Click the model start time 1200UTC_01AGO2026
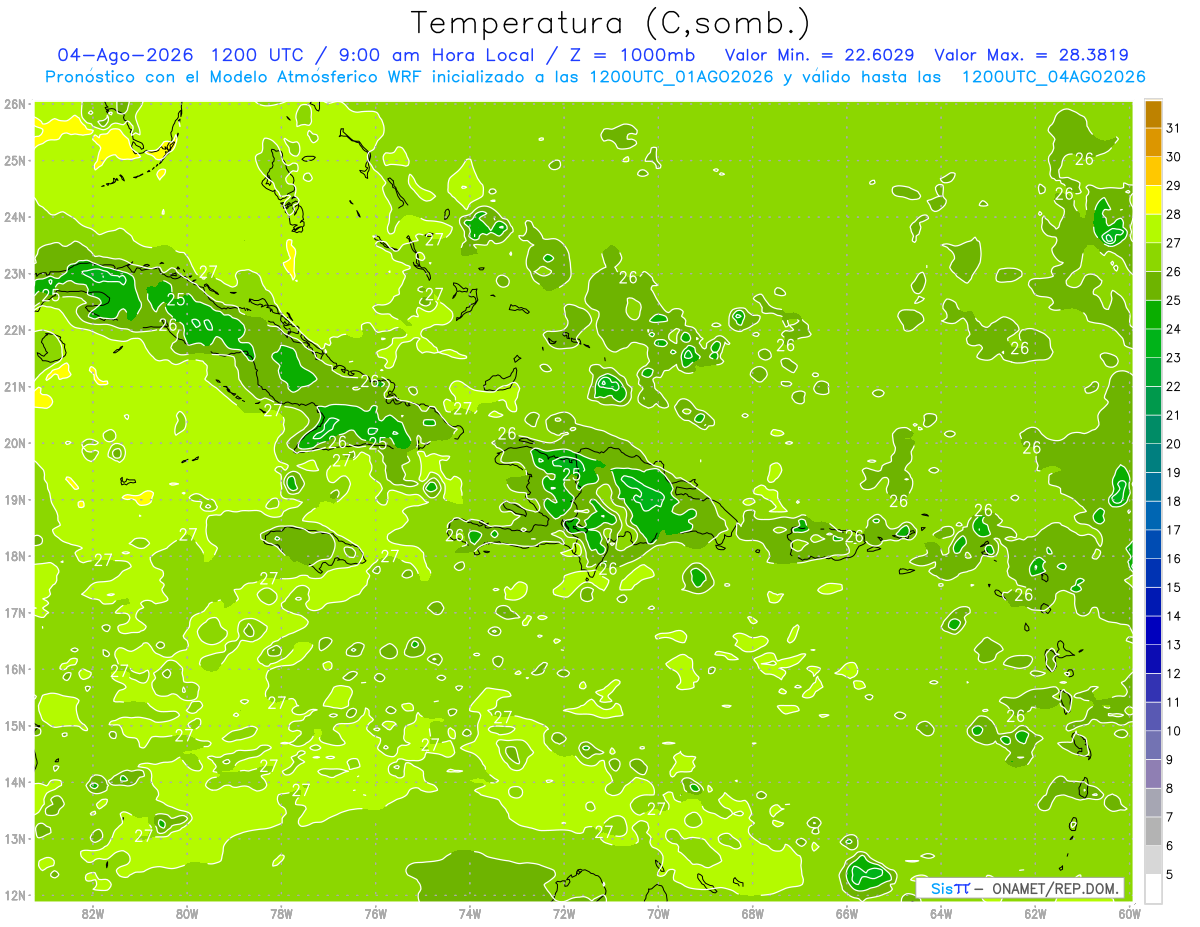 point(681,77)
